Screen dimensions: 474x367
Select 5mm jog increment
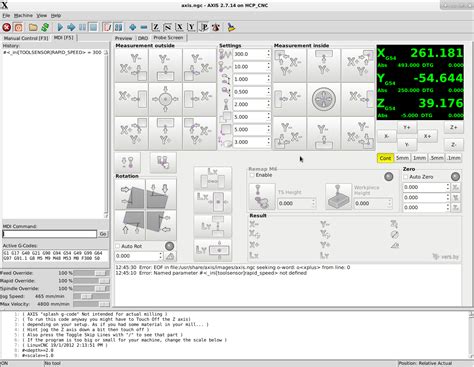click(x=402, y=158)
